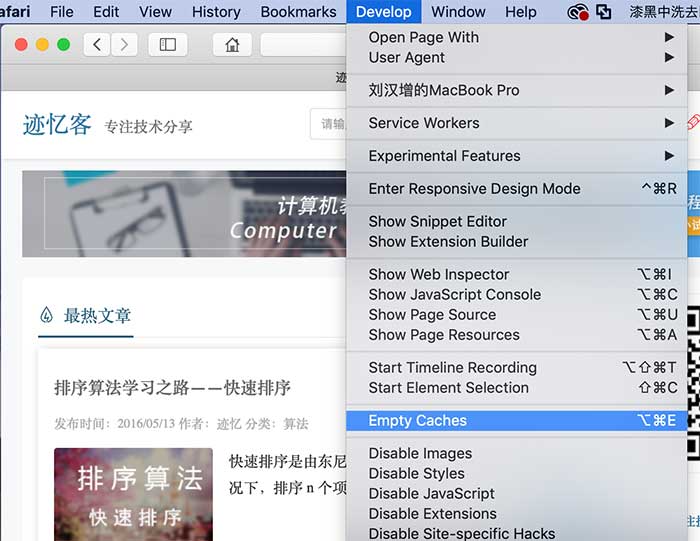700x541 pixels.
Task: Choose Start Timeline Recording
Action: pyautogui.click(x=517, y=367)
